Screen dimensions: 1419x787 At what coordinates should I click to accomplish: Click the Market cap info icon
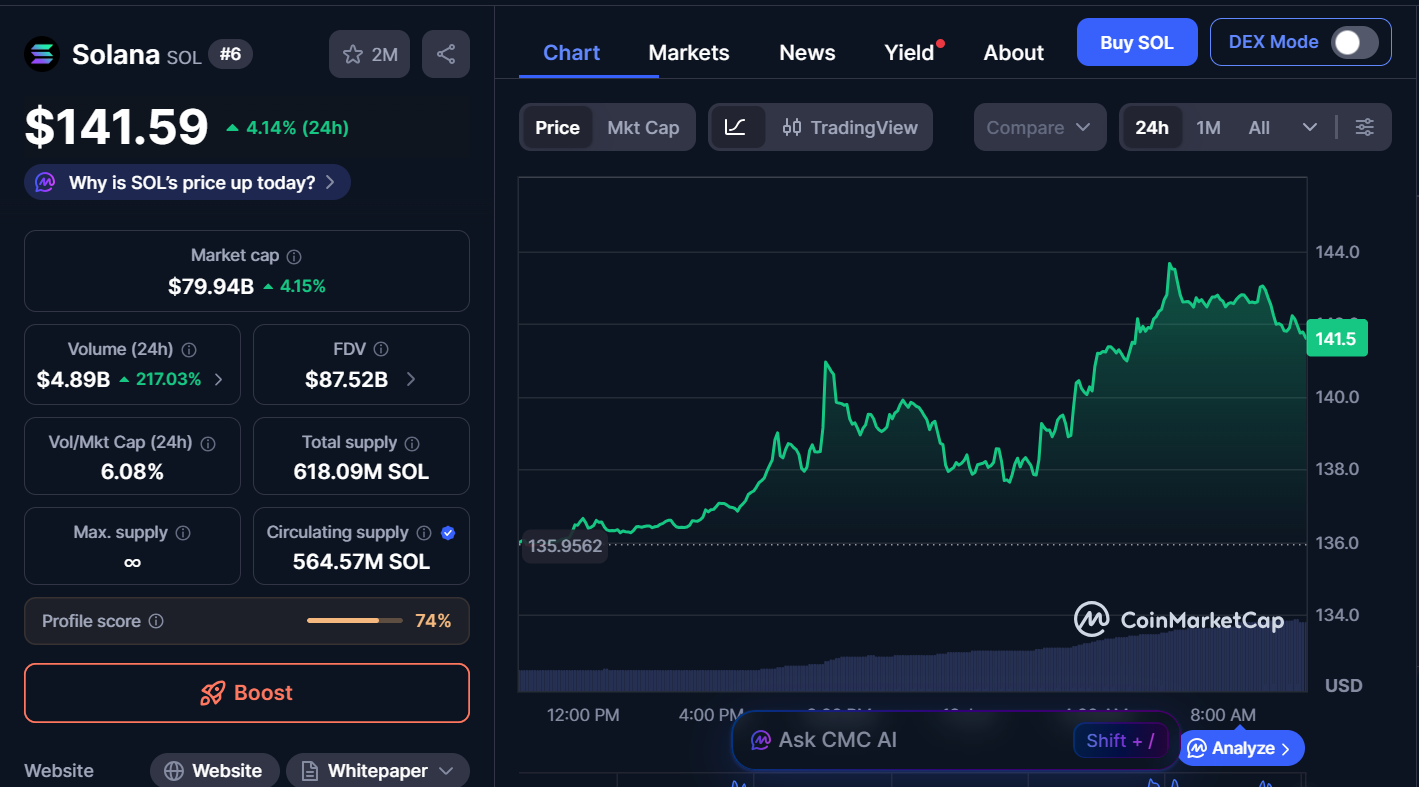point(291,255)
